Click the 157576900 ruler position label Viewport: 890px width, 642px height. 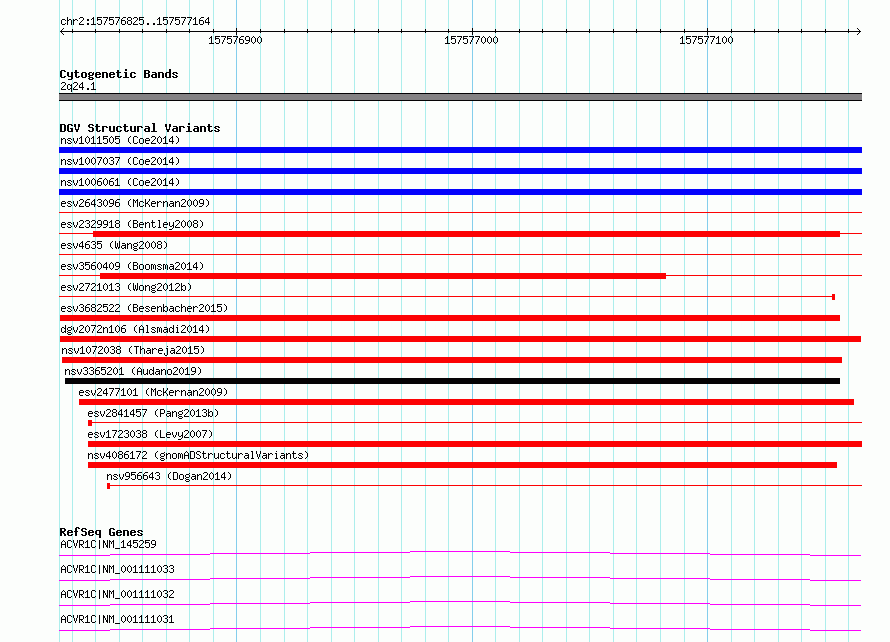(x=235, y=40)
